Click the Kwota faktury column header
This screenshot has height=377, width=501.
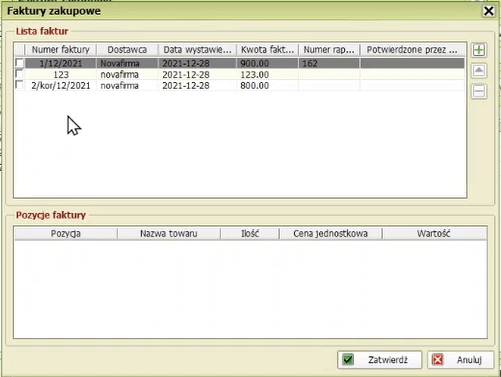(267, 50)
